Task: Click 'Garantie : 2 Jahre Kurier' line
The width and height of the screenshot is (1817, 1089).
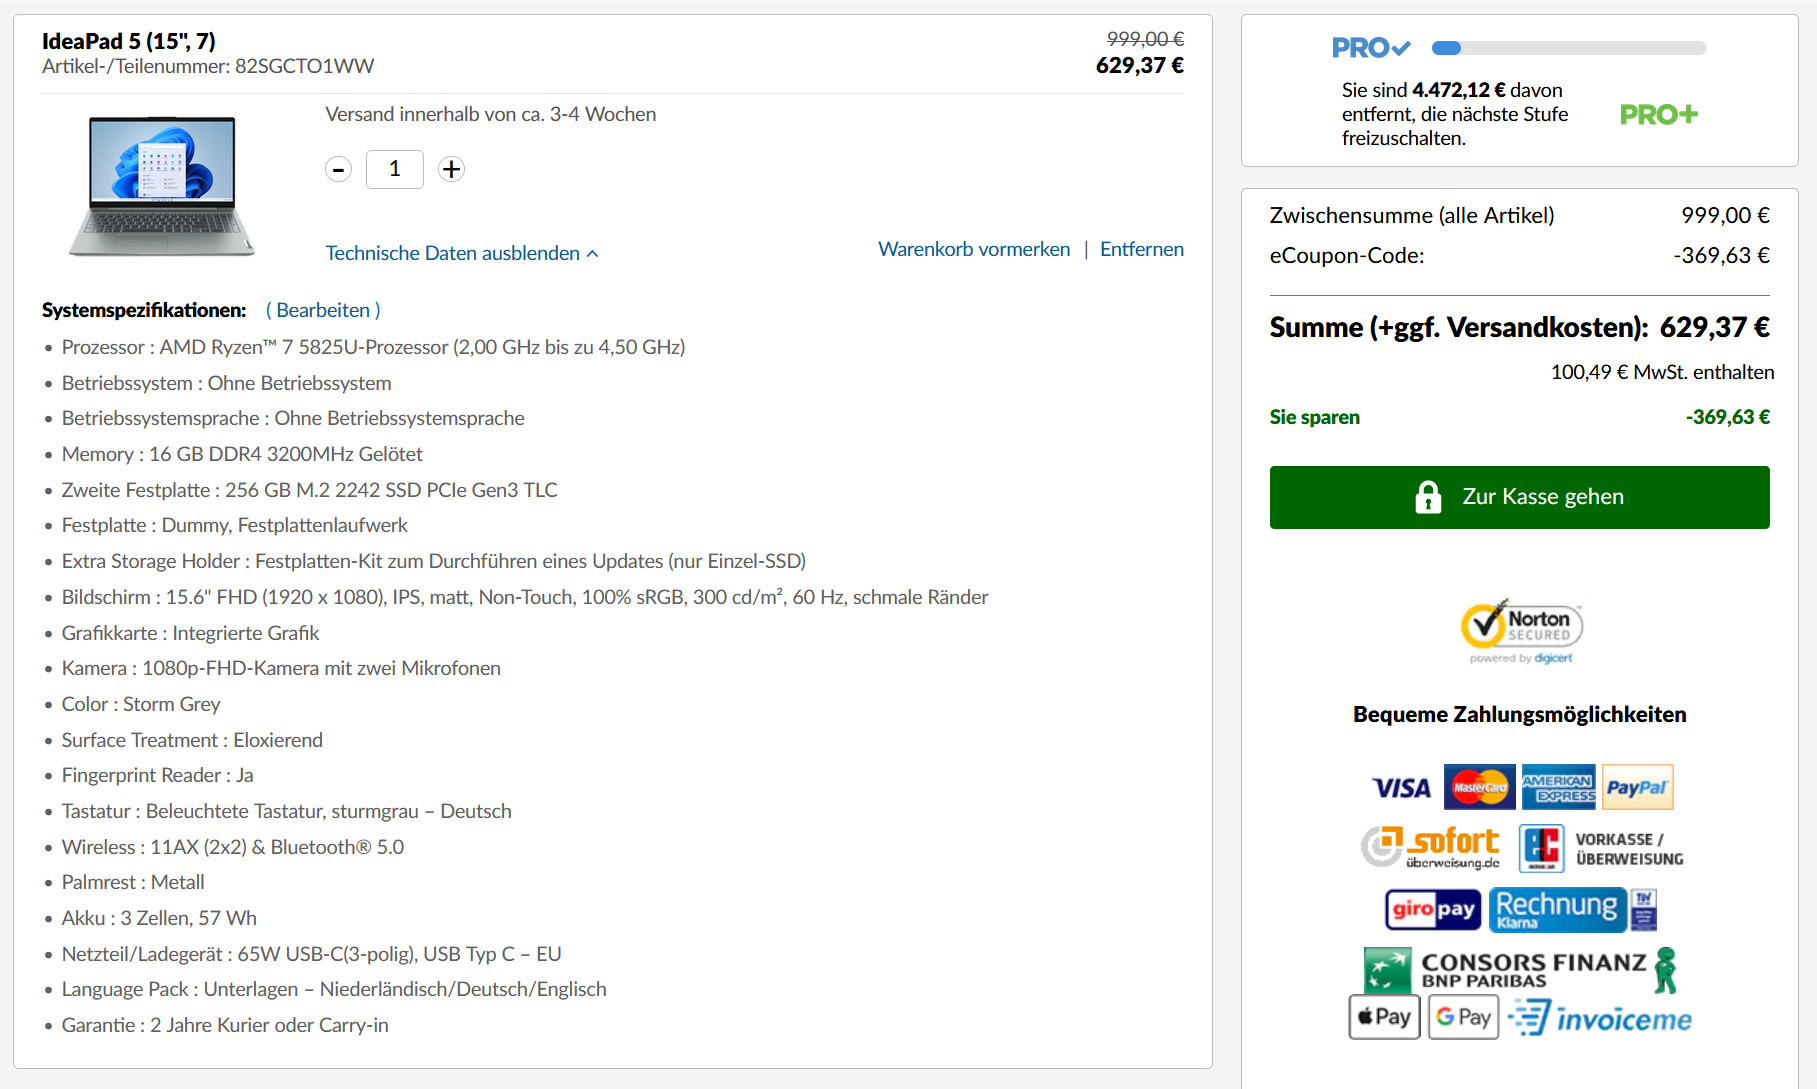Action: click(225, 1025)
